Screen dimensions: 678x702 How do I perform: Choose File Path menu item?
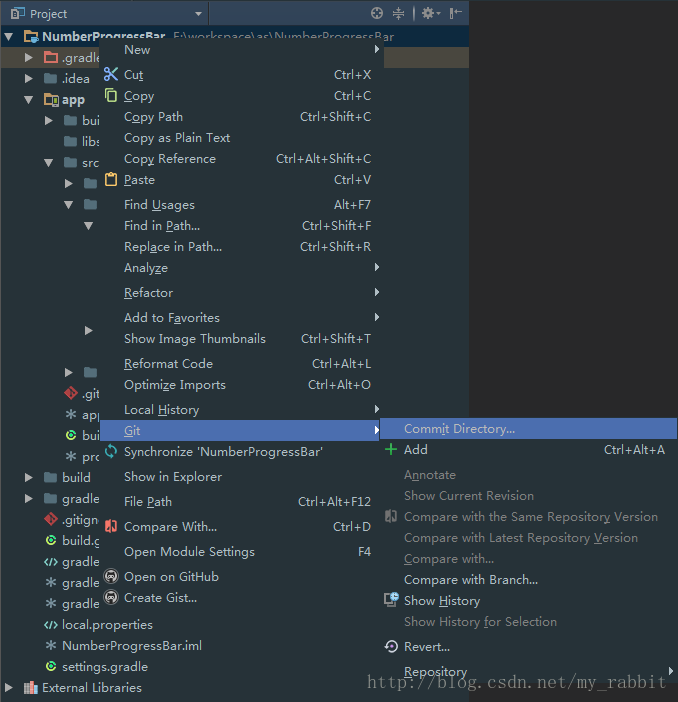241,501
